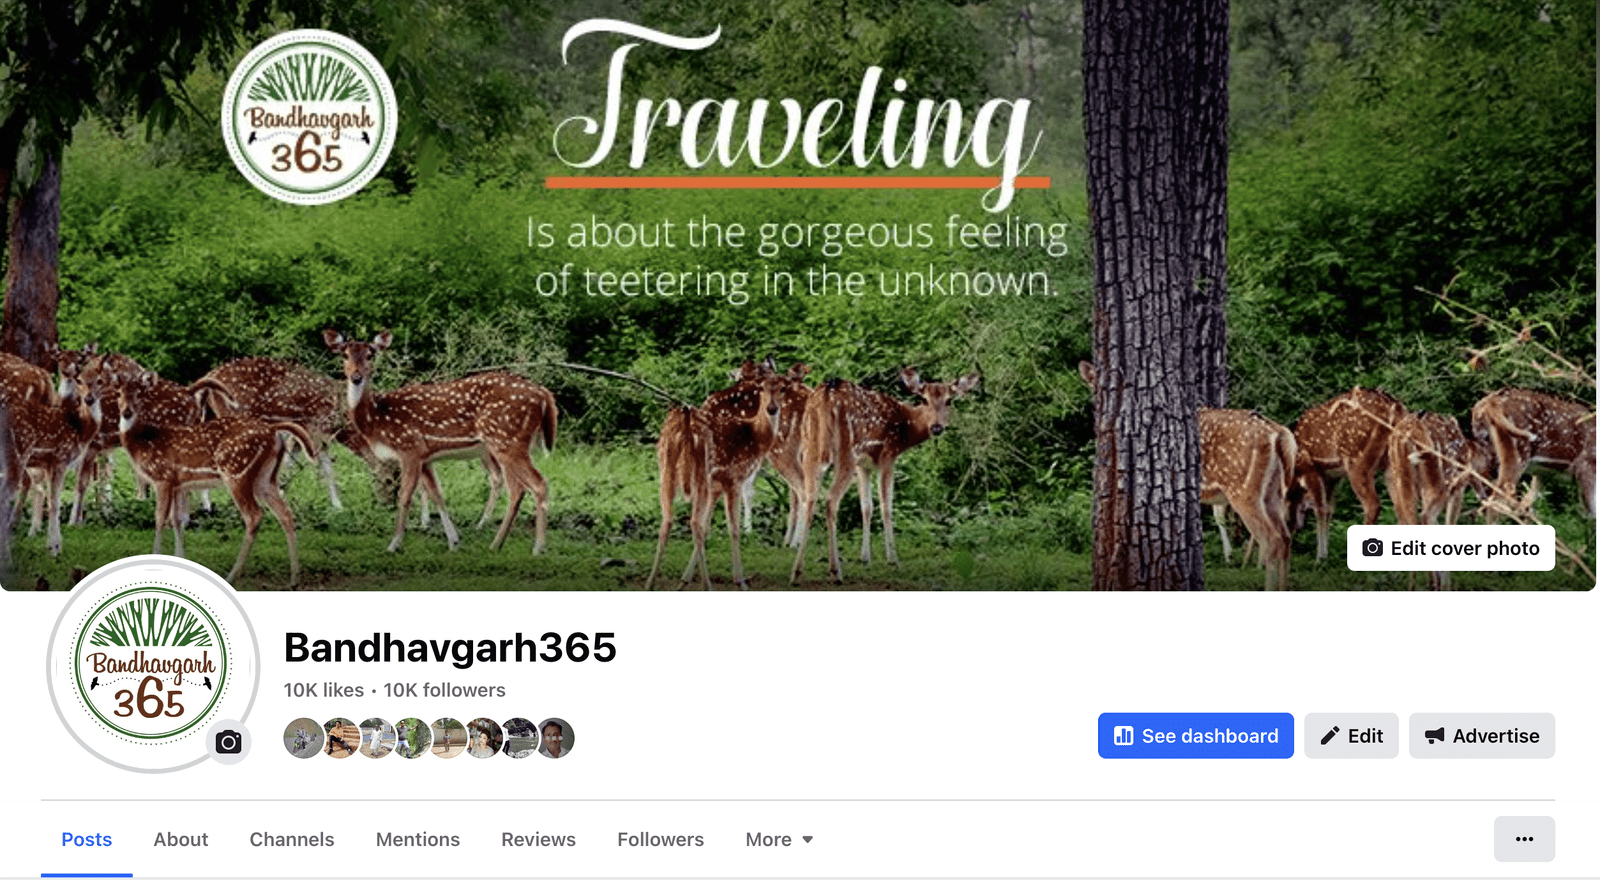
Task: Click the circular Bandhavgarh 365 logo on the cover
Action: [x=309, y=117]
